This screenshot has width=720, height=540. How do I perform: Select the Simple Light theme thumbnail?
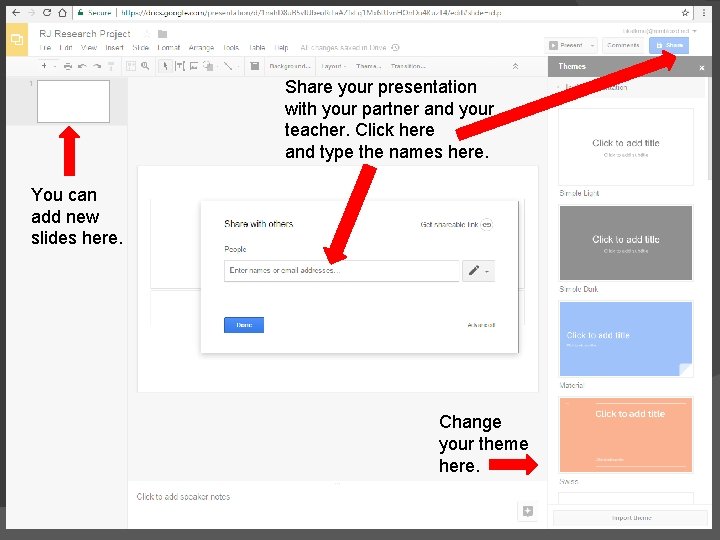click(625, 147)
